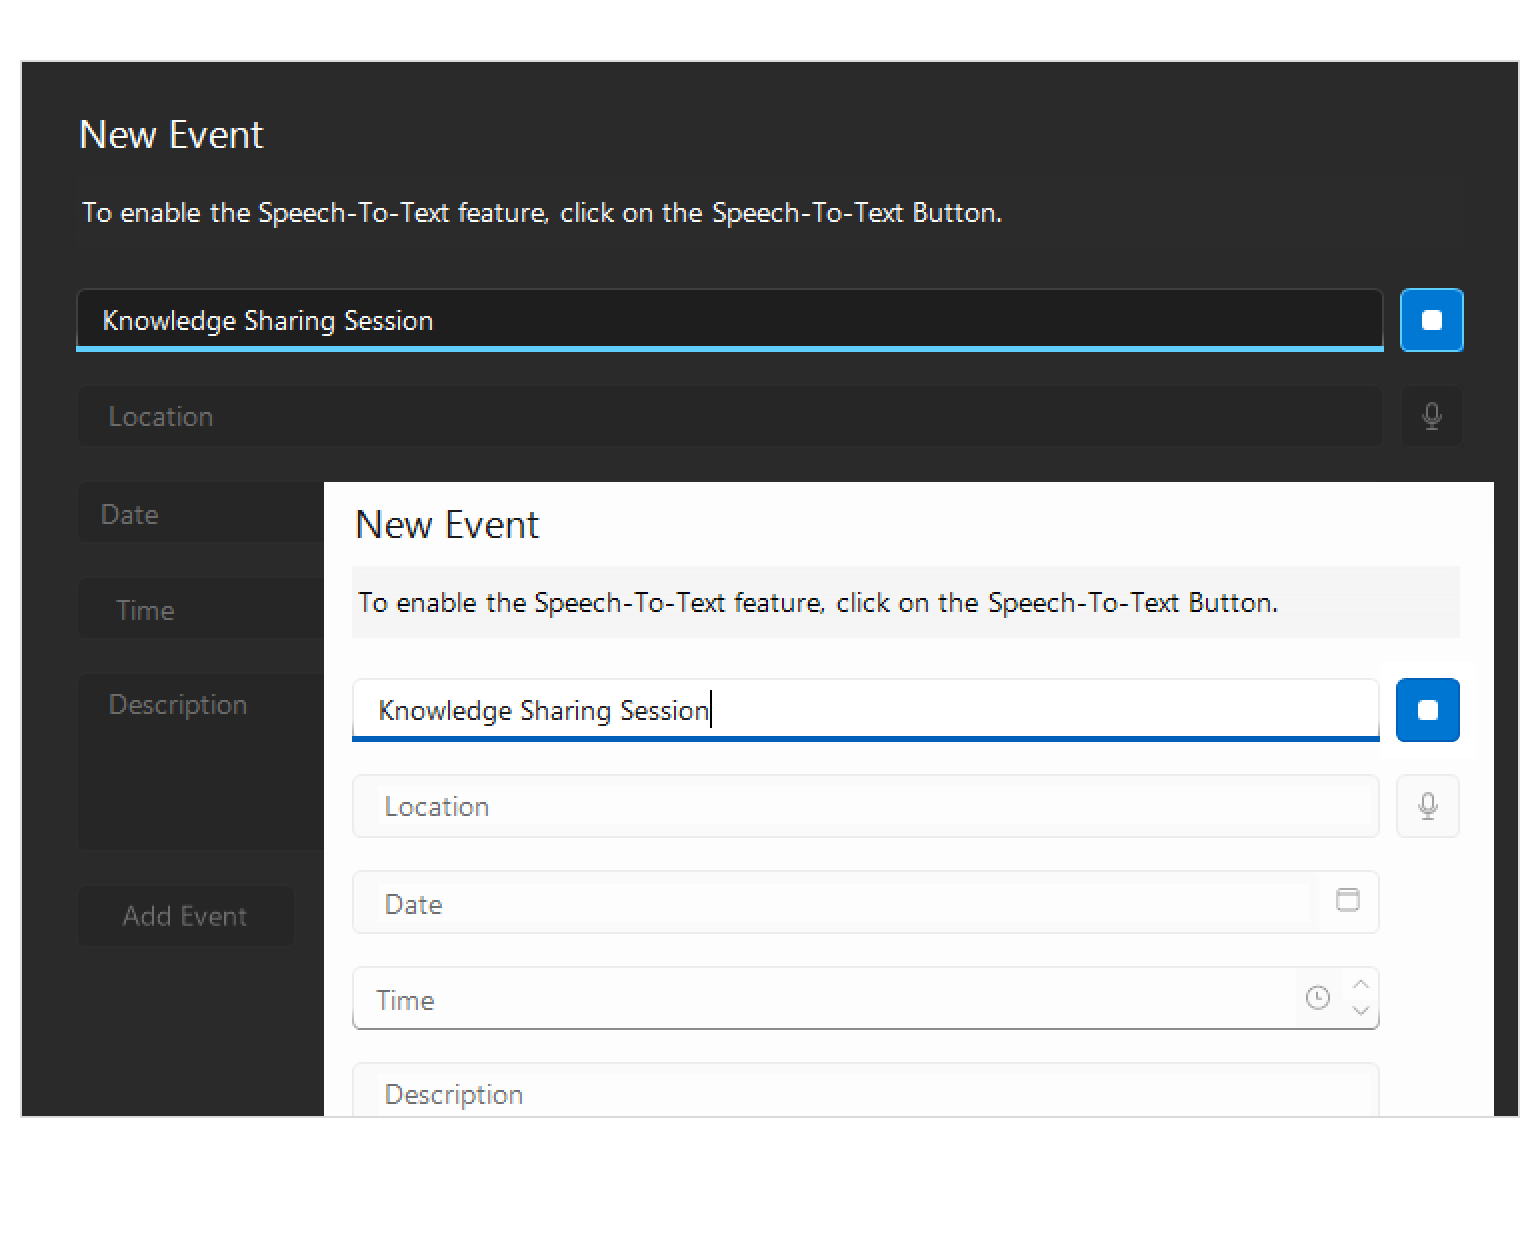Screen dimensions: 1540x1238
Task: Click dark theme Location microphone button
Action: pyautogui.click(x=1431, y=416)
